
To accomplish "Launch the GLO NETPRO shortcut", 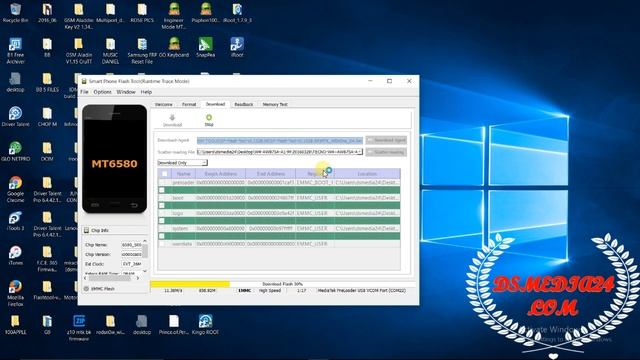I will point(16,151).
